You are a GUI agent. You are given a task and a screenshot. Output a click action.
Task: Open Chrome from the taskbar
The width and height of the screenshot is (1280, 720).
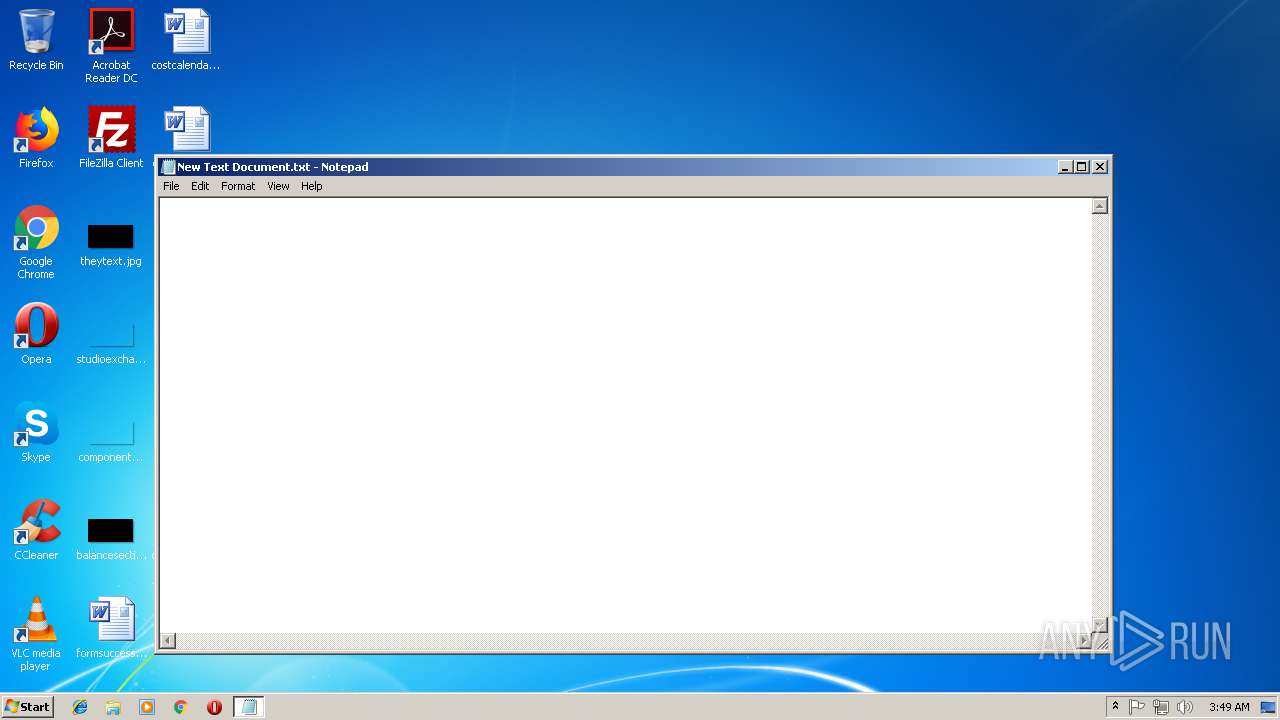[181, 707]
